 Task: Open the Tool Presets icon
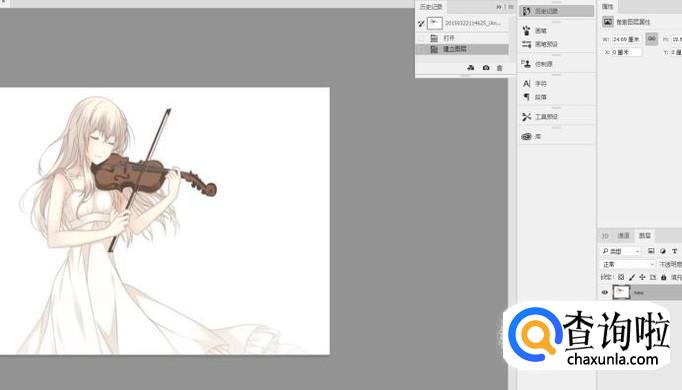[x=526, y=117]
